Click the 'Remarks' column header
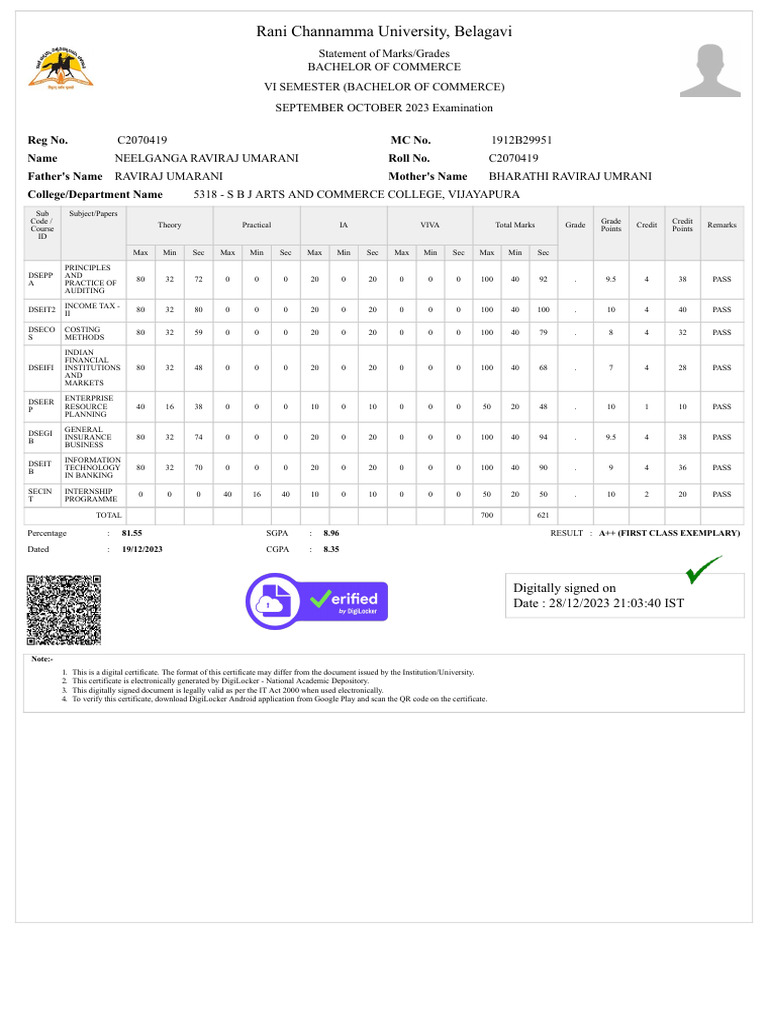This screenshot has height=1024, width=768. click(x=722, y=225)
